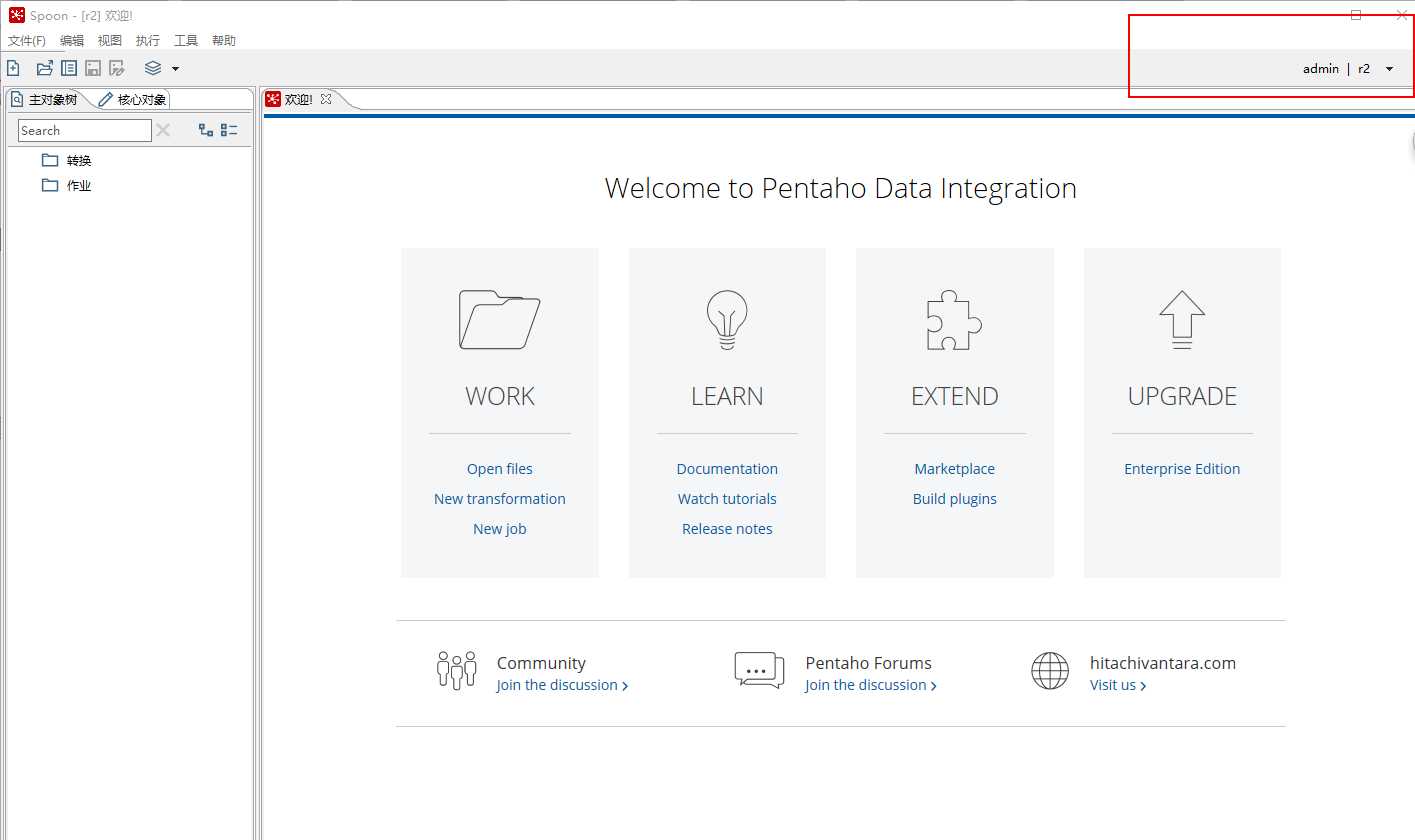The image size is (1415, 840).
Task: Click the perspectives layers icon
Action: tap(153, 68)
